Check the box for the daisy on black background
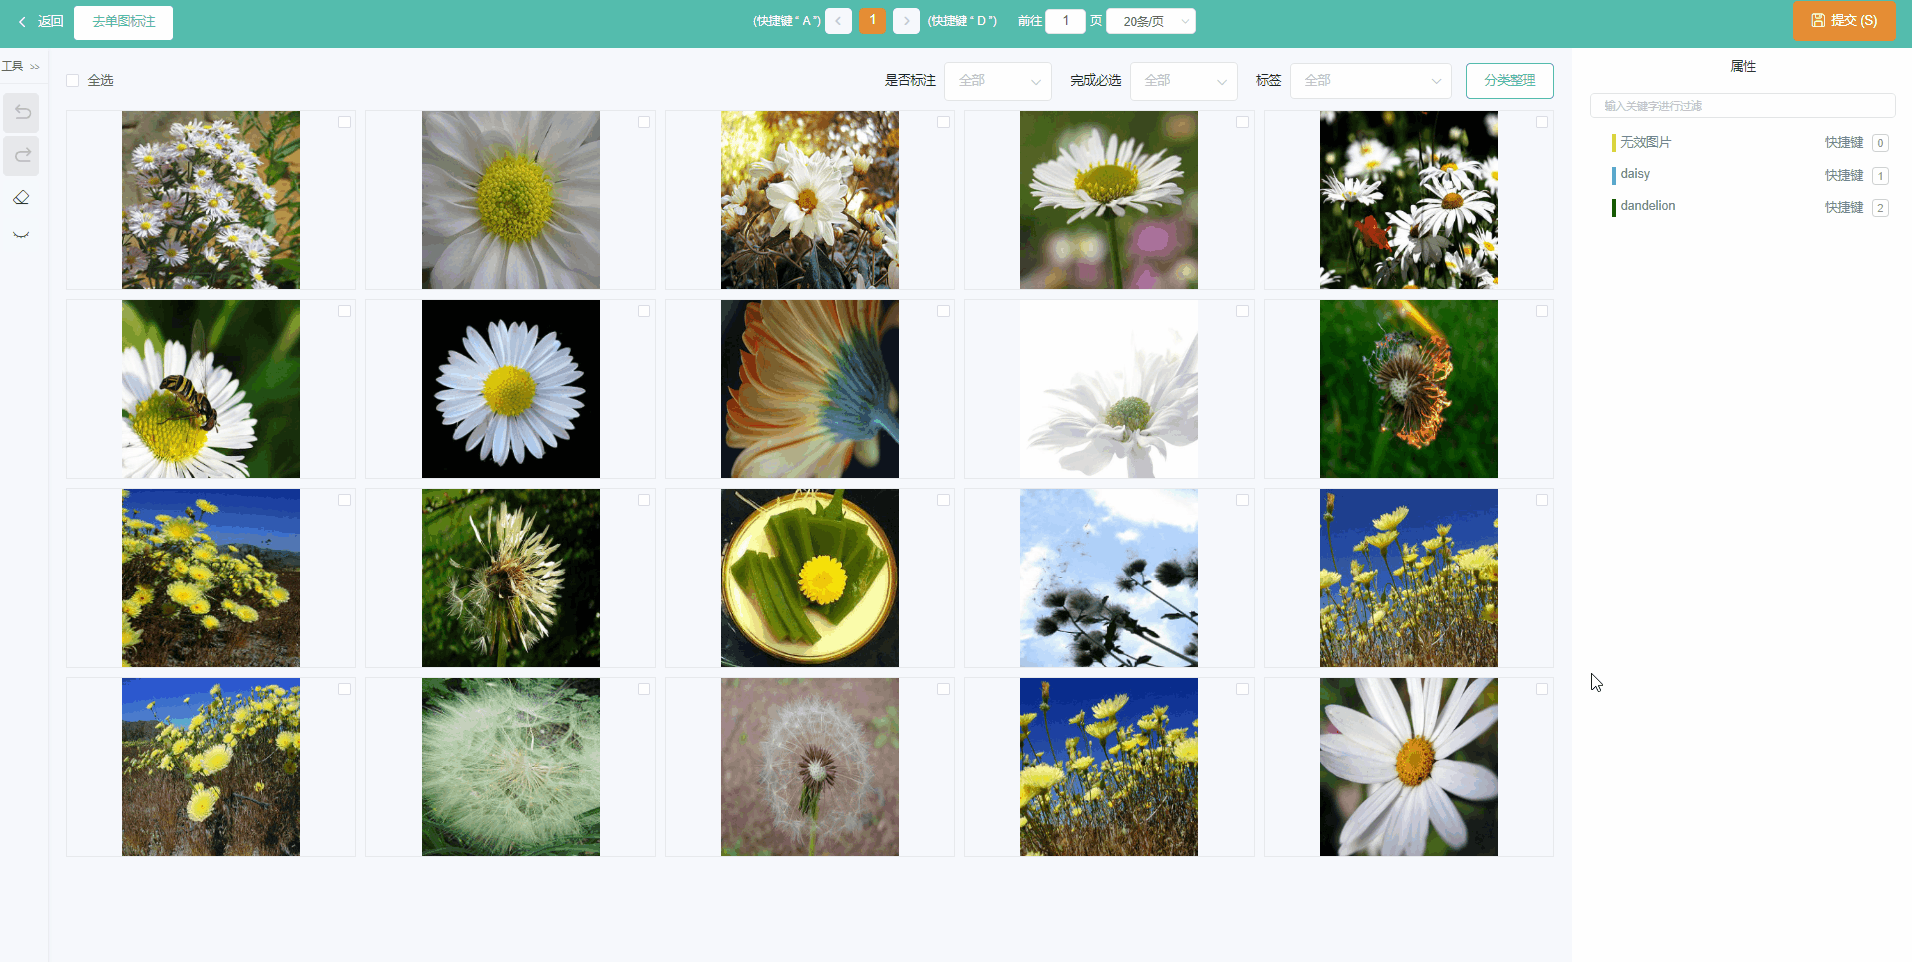The width and height of the screenshot is (1912, 962). 644,311
